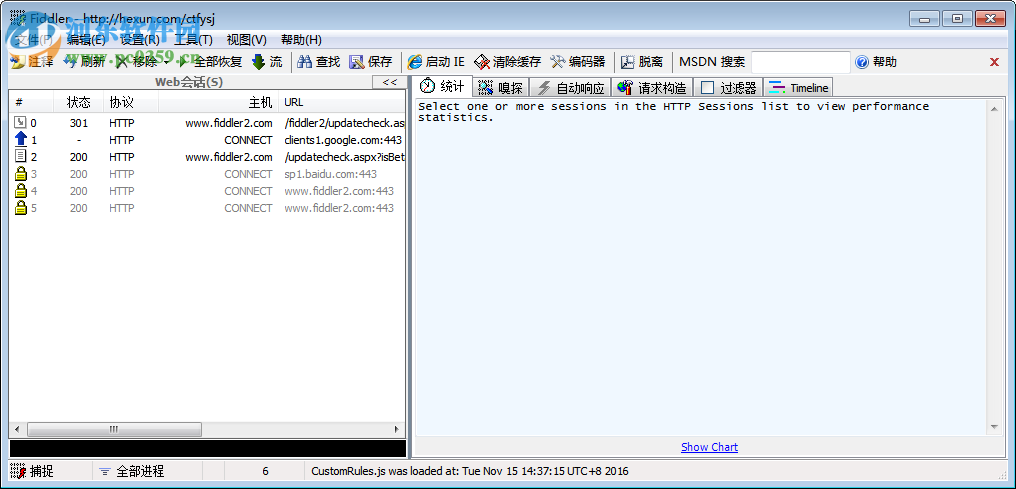Click Fiddler title bar app icon
1016x489 pixels.
pyautogui.click(x=17, y=19)
